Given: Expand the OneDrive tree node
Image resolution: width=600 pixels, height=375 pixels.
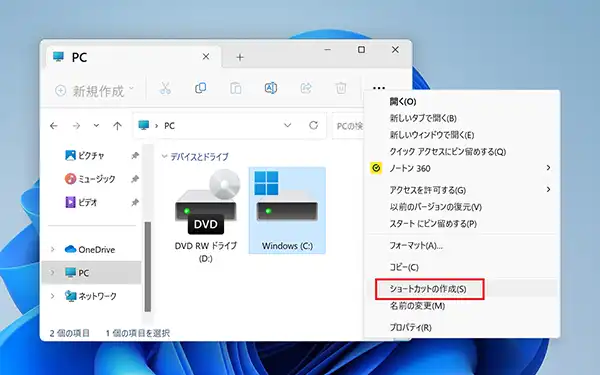Looking at the screenshot, I should (x=52, y=249).
